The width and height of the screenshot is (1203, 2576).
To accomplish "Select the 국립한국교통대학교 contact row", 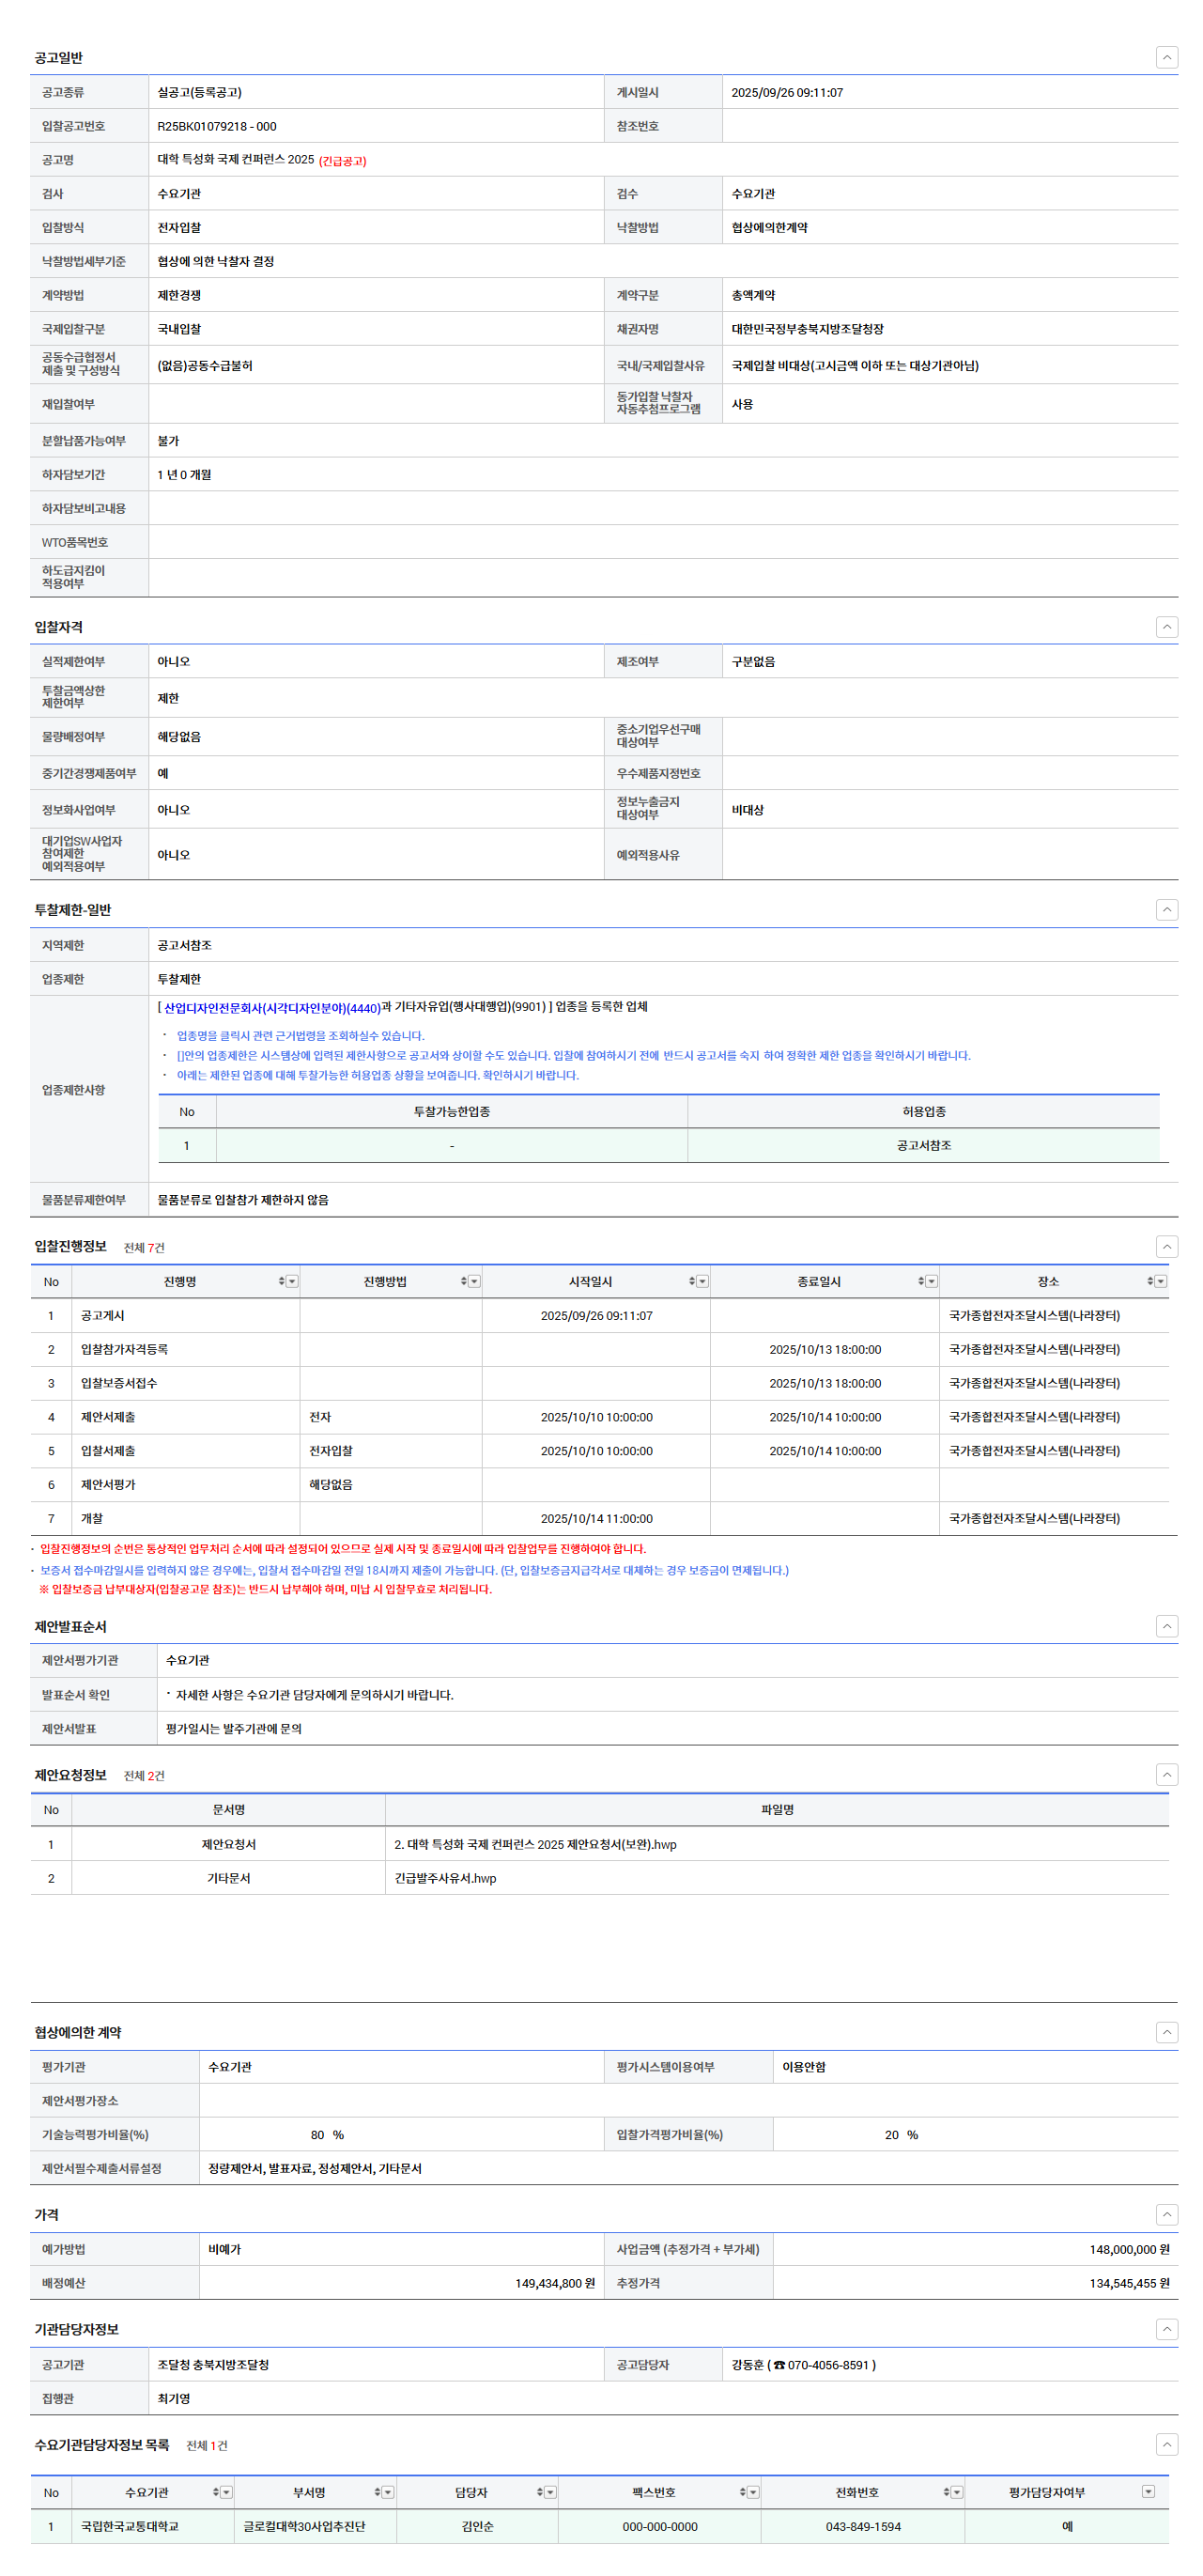I will point(130,2527).
